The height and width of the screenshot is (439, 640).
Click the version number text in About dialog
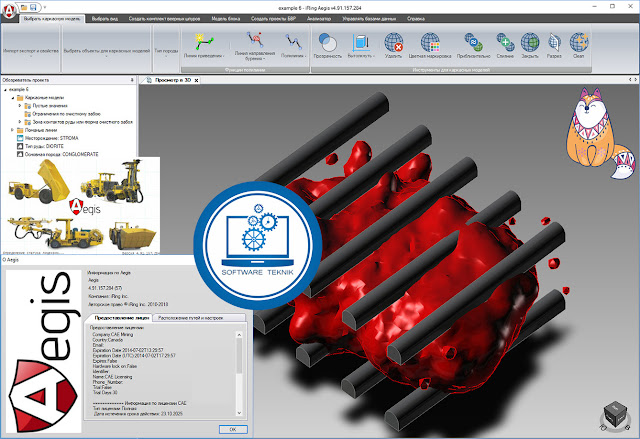pos(105,288)
